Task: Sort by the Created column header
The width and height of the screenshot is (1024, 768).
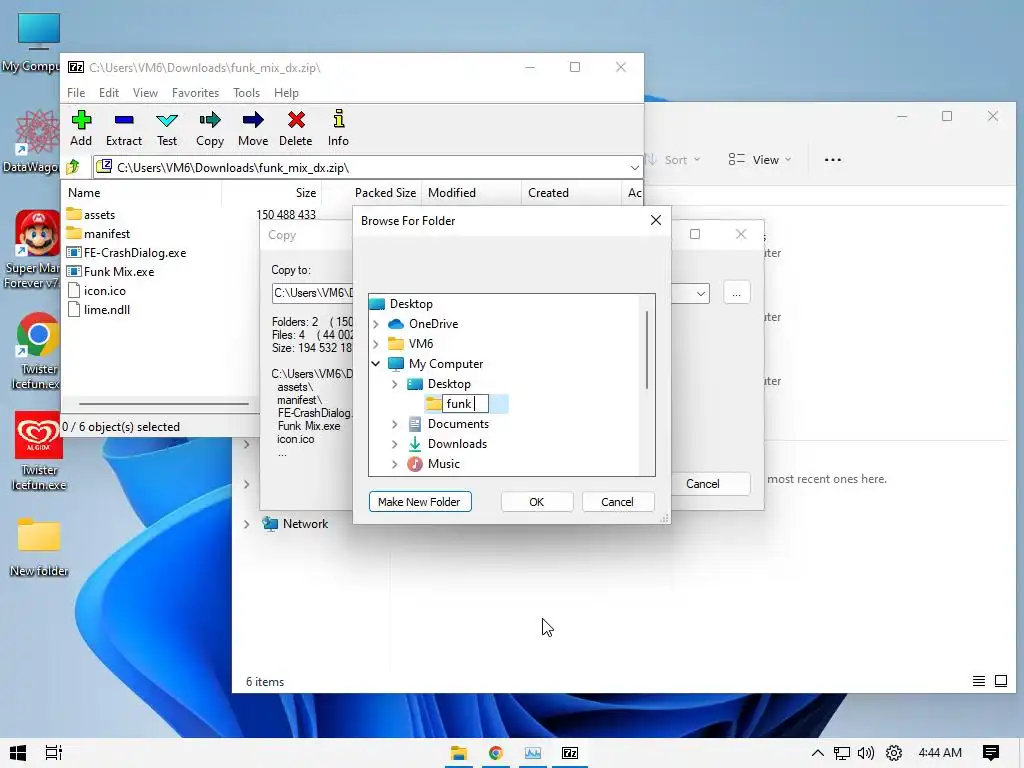Action: pos(549,193)
